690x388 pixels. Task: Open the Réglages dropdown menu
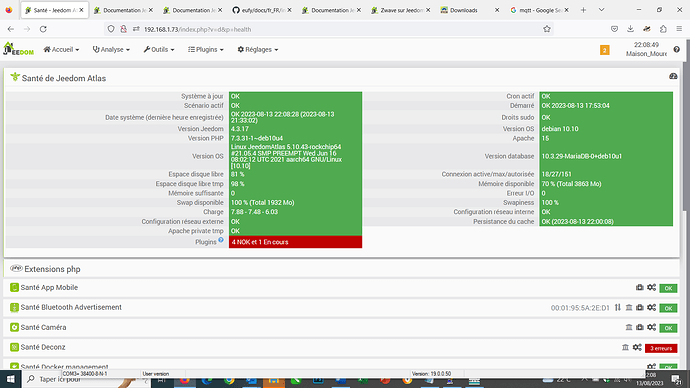[258, 50]
